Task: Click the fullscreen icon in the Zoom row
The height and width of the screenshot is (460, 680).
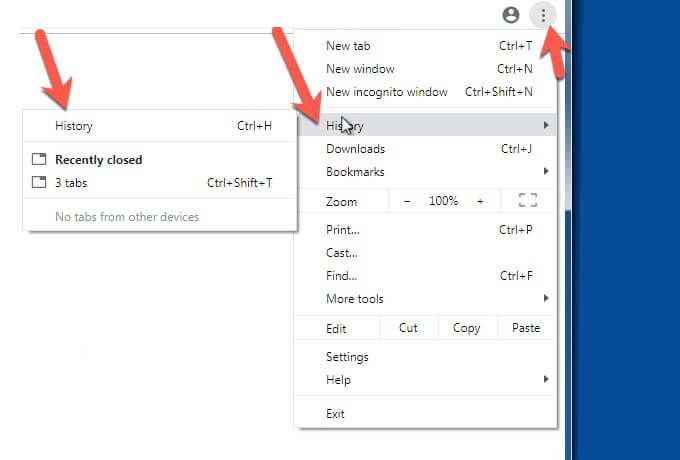Action: coord(528,201)
